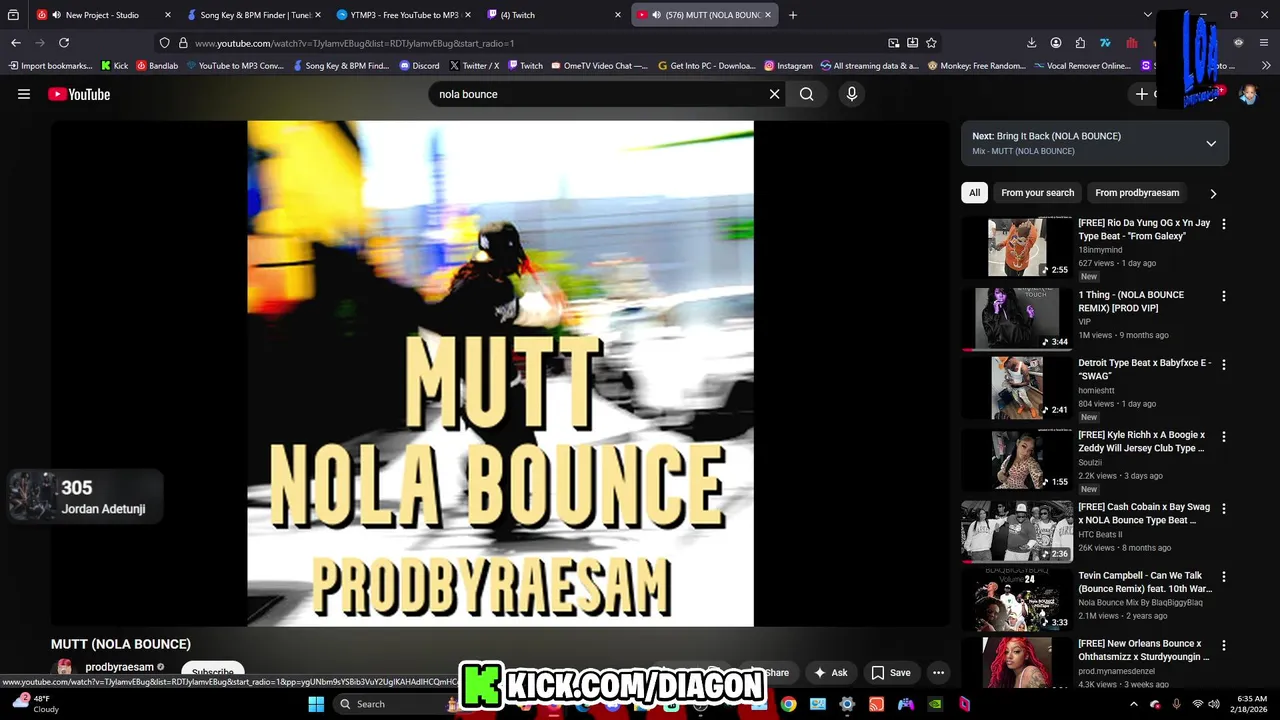Mute the 'New Project - Studio' tab audio
This screenshot has height=720, width=1280.
coord(56,15)
